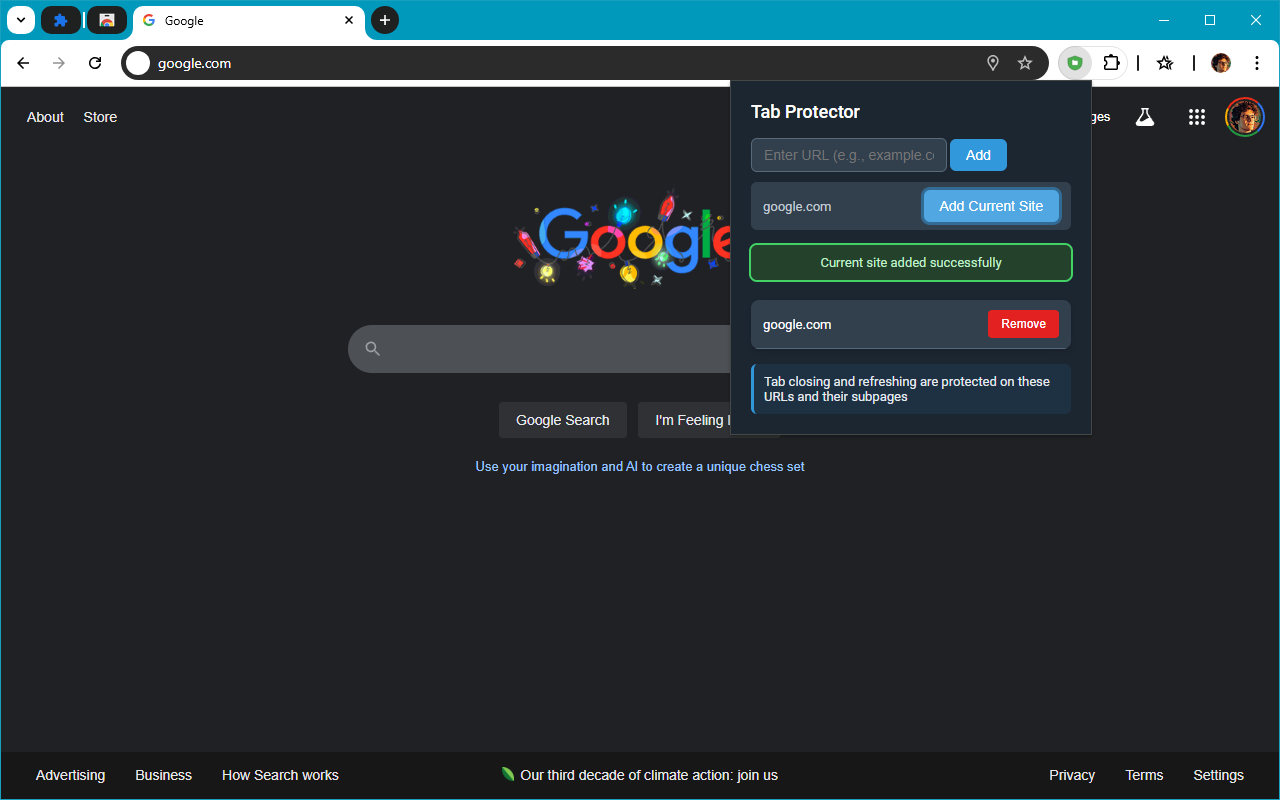This screenshot has width=1280, height=800.
Task: Open the Chrome extensions puzzle icon
Action: pos(1112,62)
